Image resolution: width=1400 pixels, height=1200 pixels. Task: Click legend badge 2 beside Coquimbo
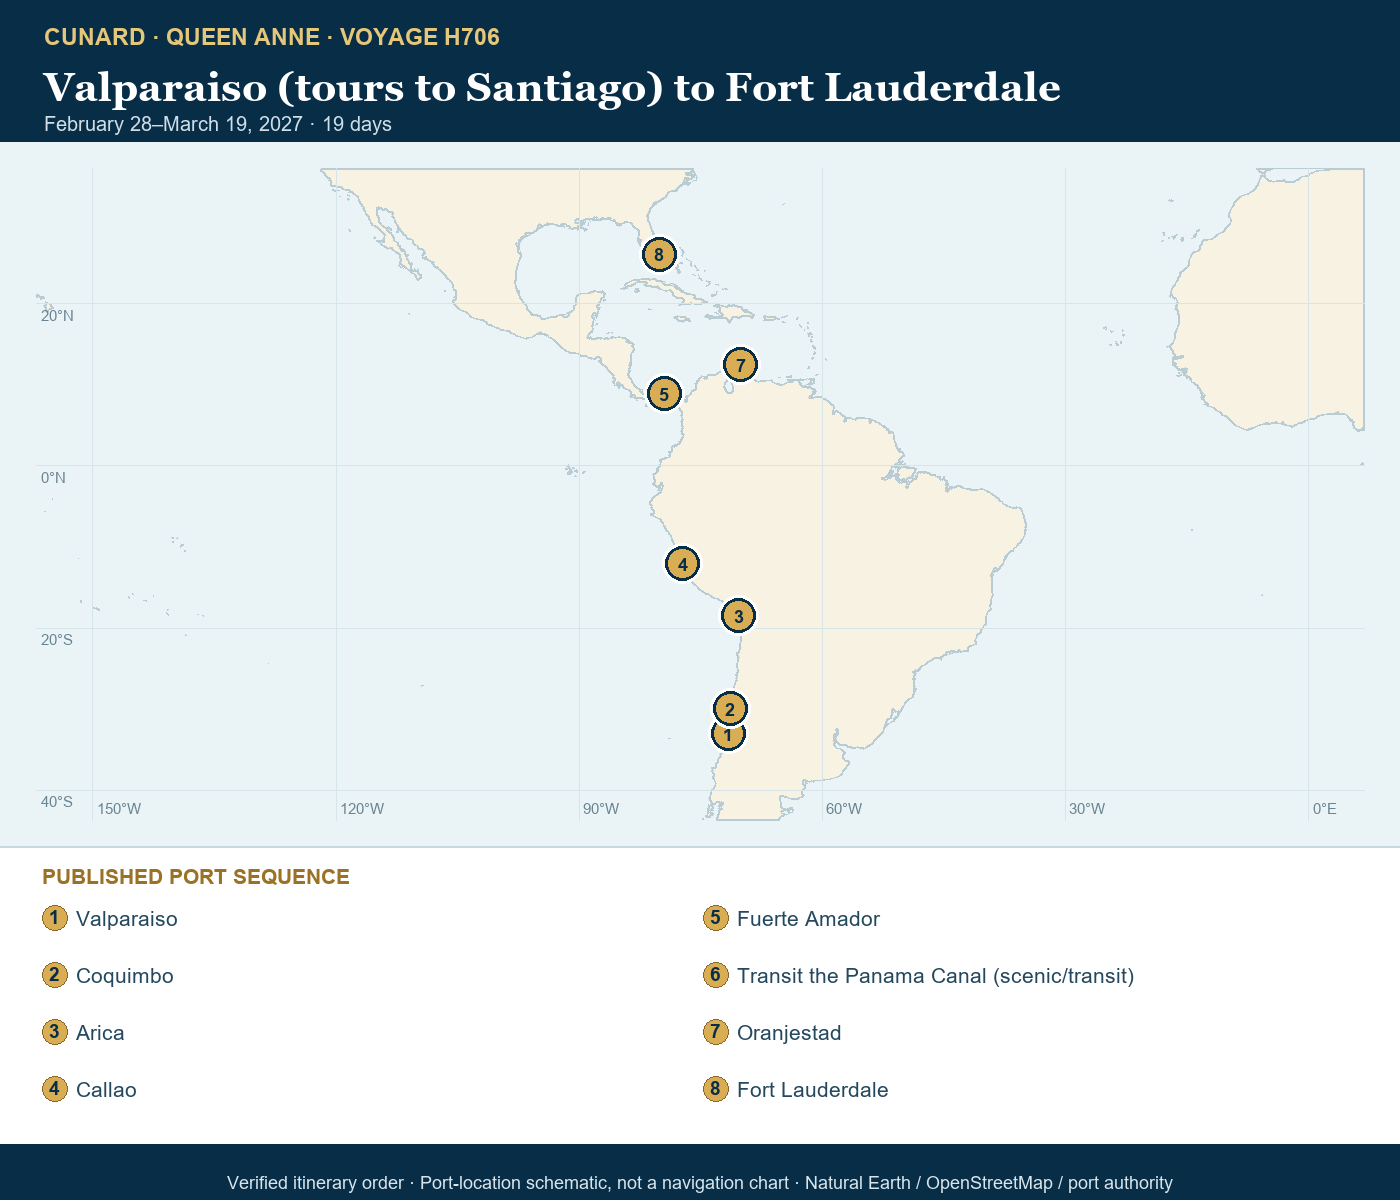(x=55, y=975)
